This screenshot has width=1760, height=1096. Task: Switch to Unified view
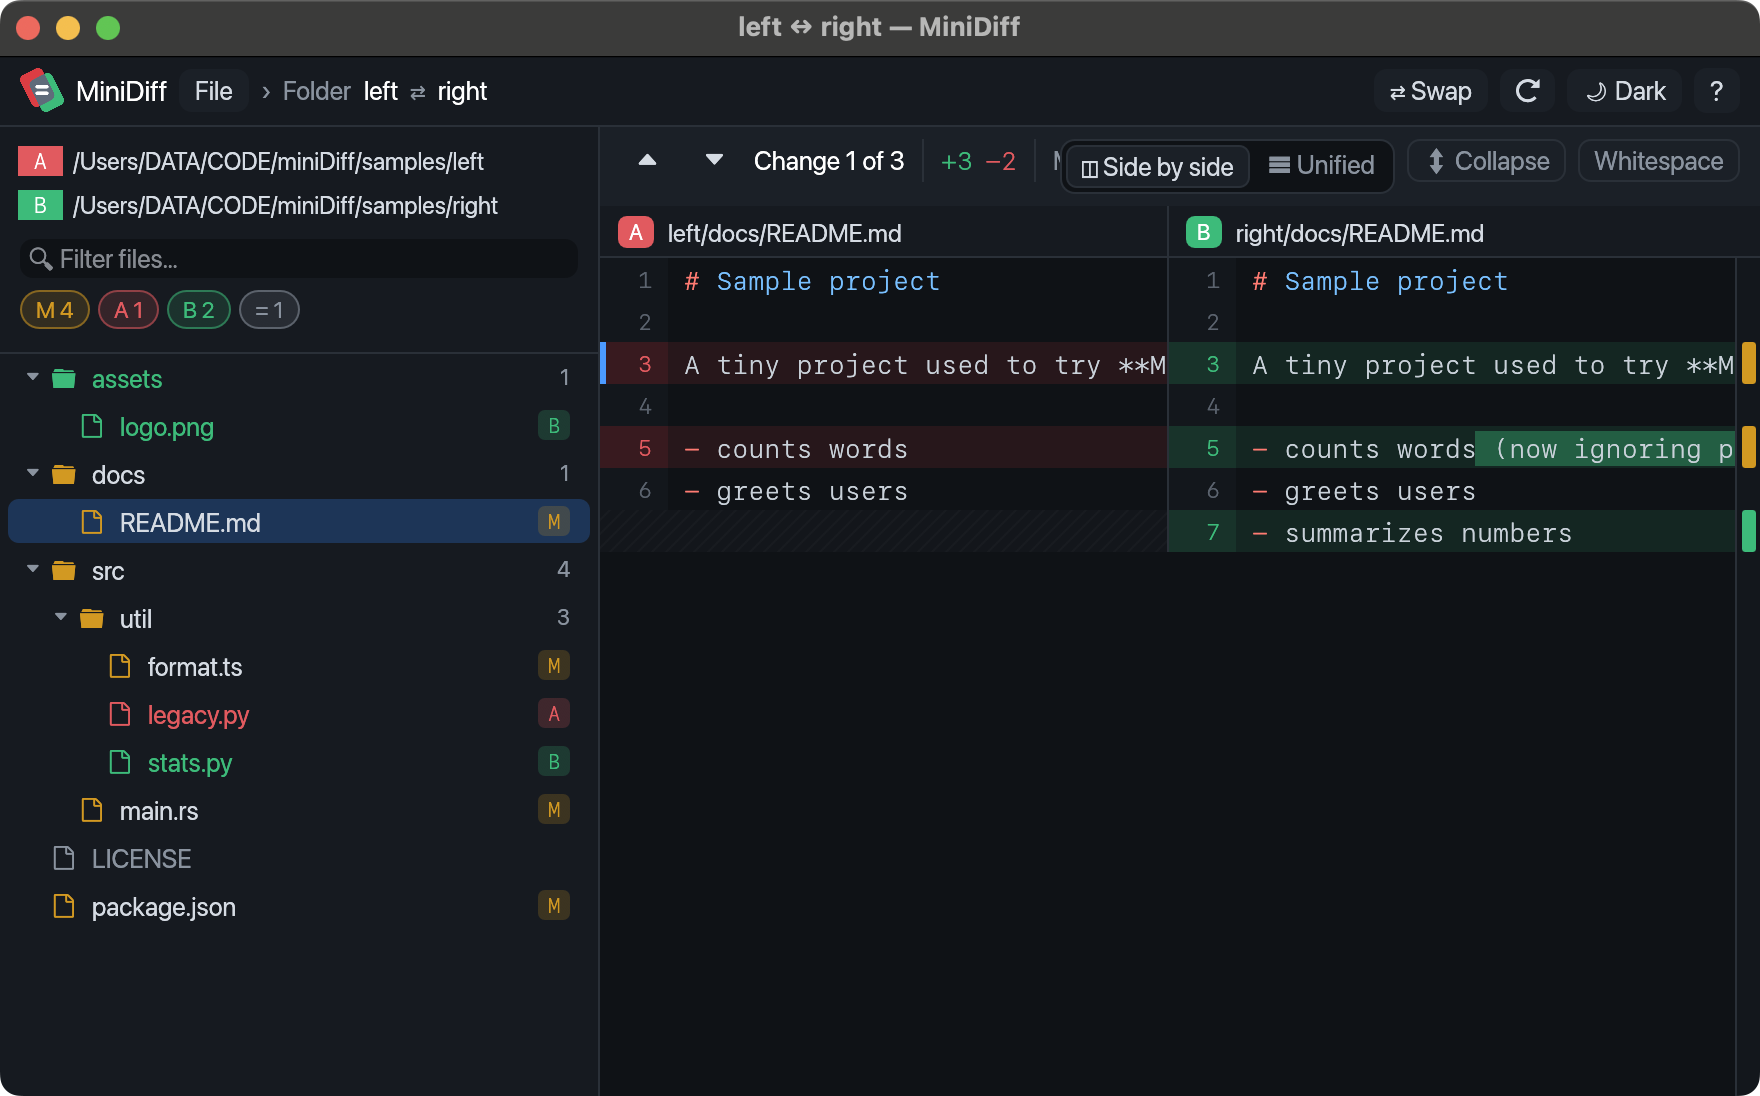(x=1322, y=165)
